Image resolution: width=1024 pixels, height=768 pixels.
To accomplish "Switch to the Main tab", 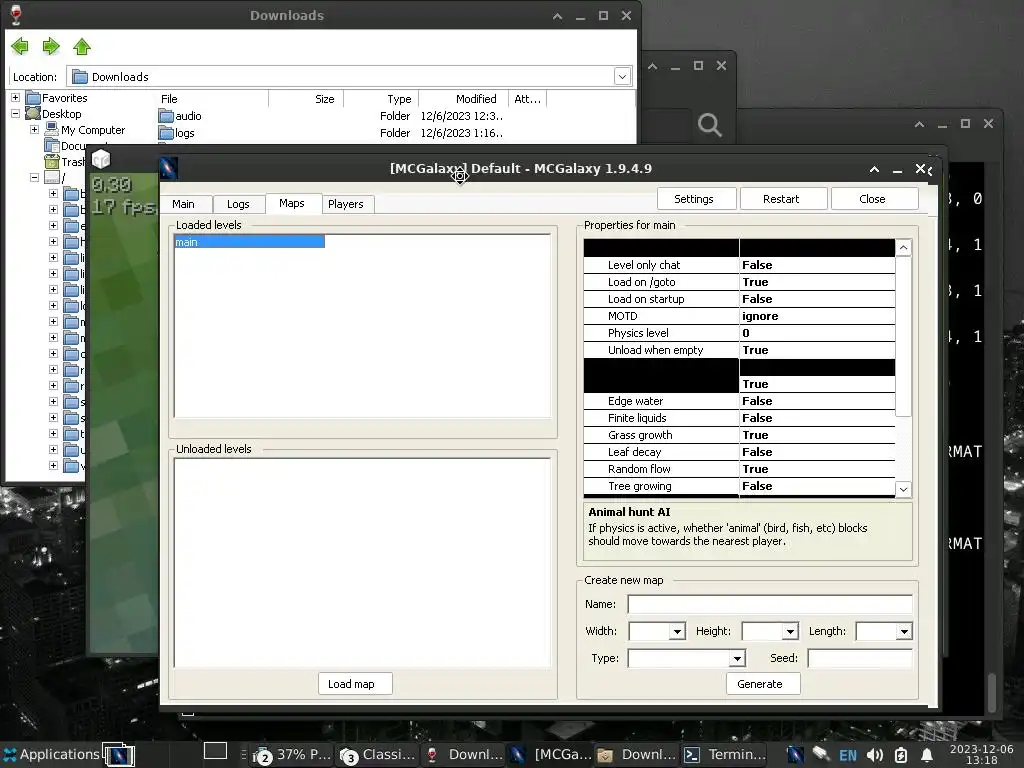I will [184, 204].
